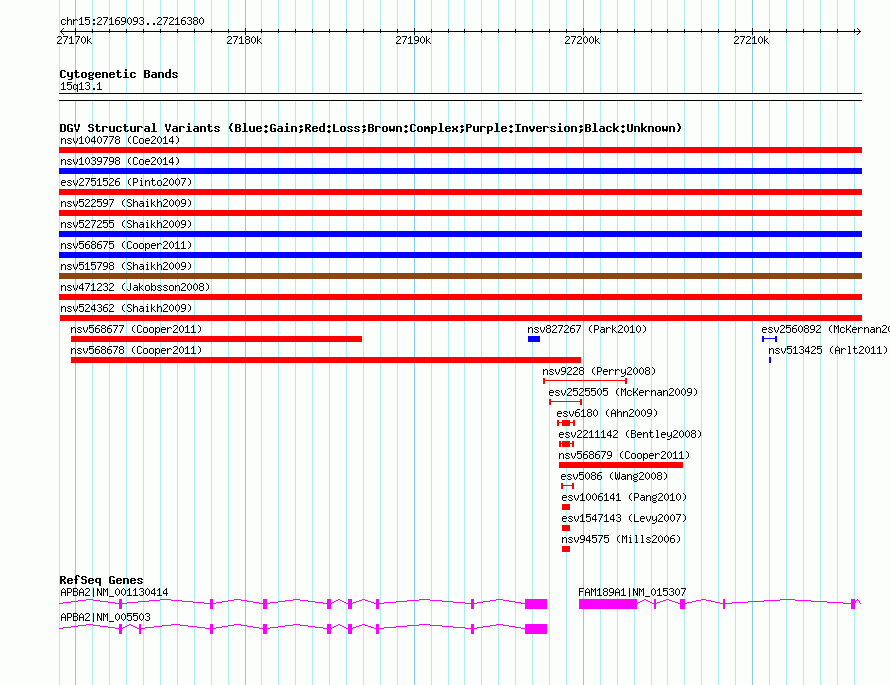Click the nsv522597 (Shaikh2009) loss bar
The width and height of the screenshot is (890, 685).
460,213
